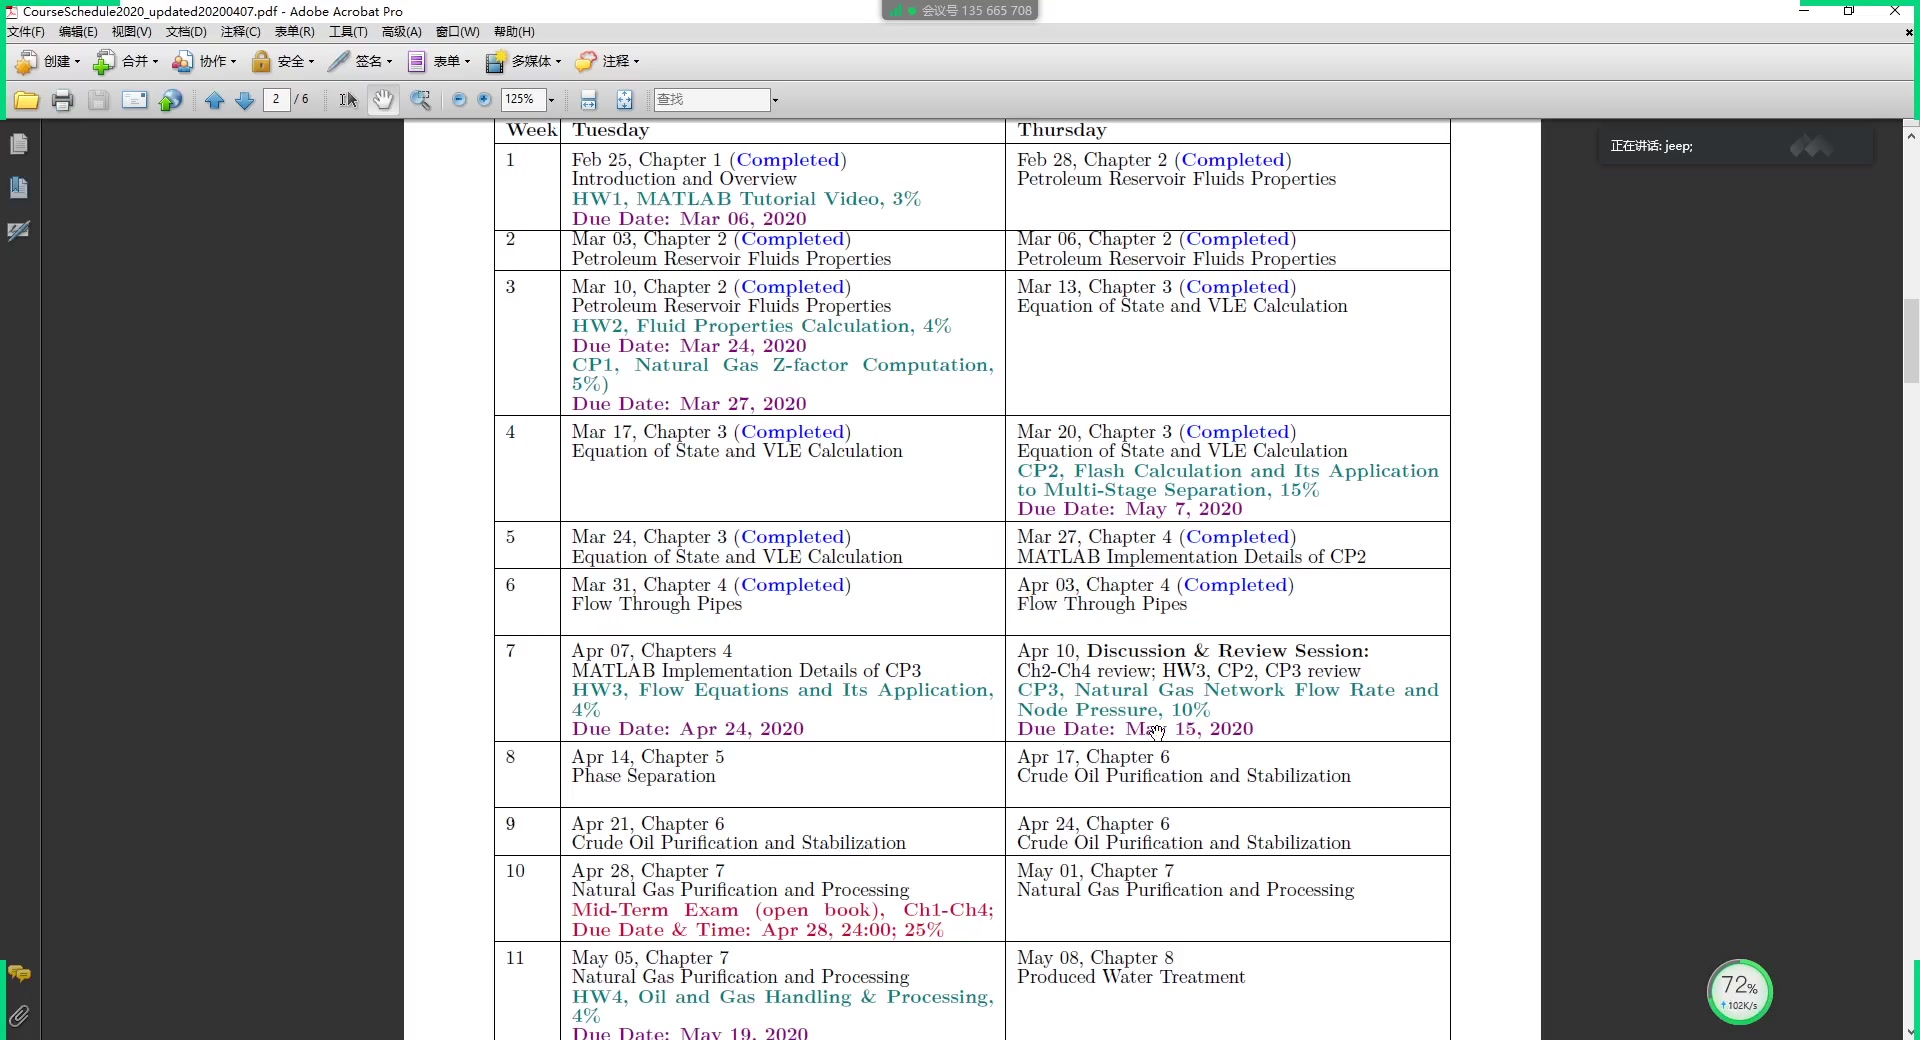Click Zoom Out minus button
This screenshot has height=1040, width=1920.
coord(459,100)
